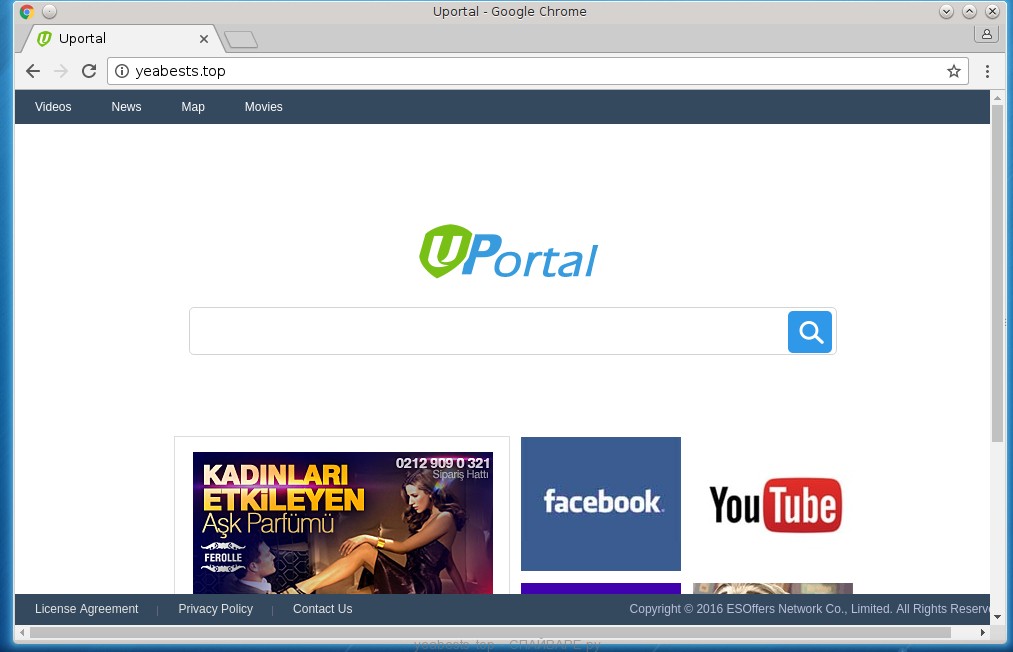Reload the page with the refresh icon
The width and height of the screenshot is (1013, 652).
[x=89, y=71]
